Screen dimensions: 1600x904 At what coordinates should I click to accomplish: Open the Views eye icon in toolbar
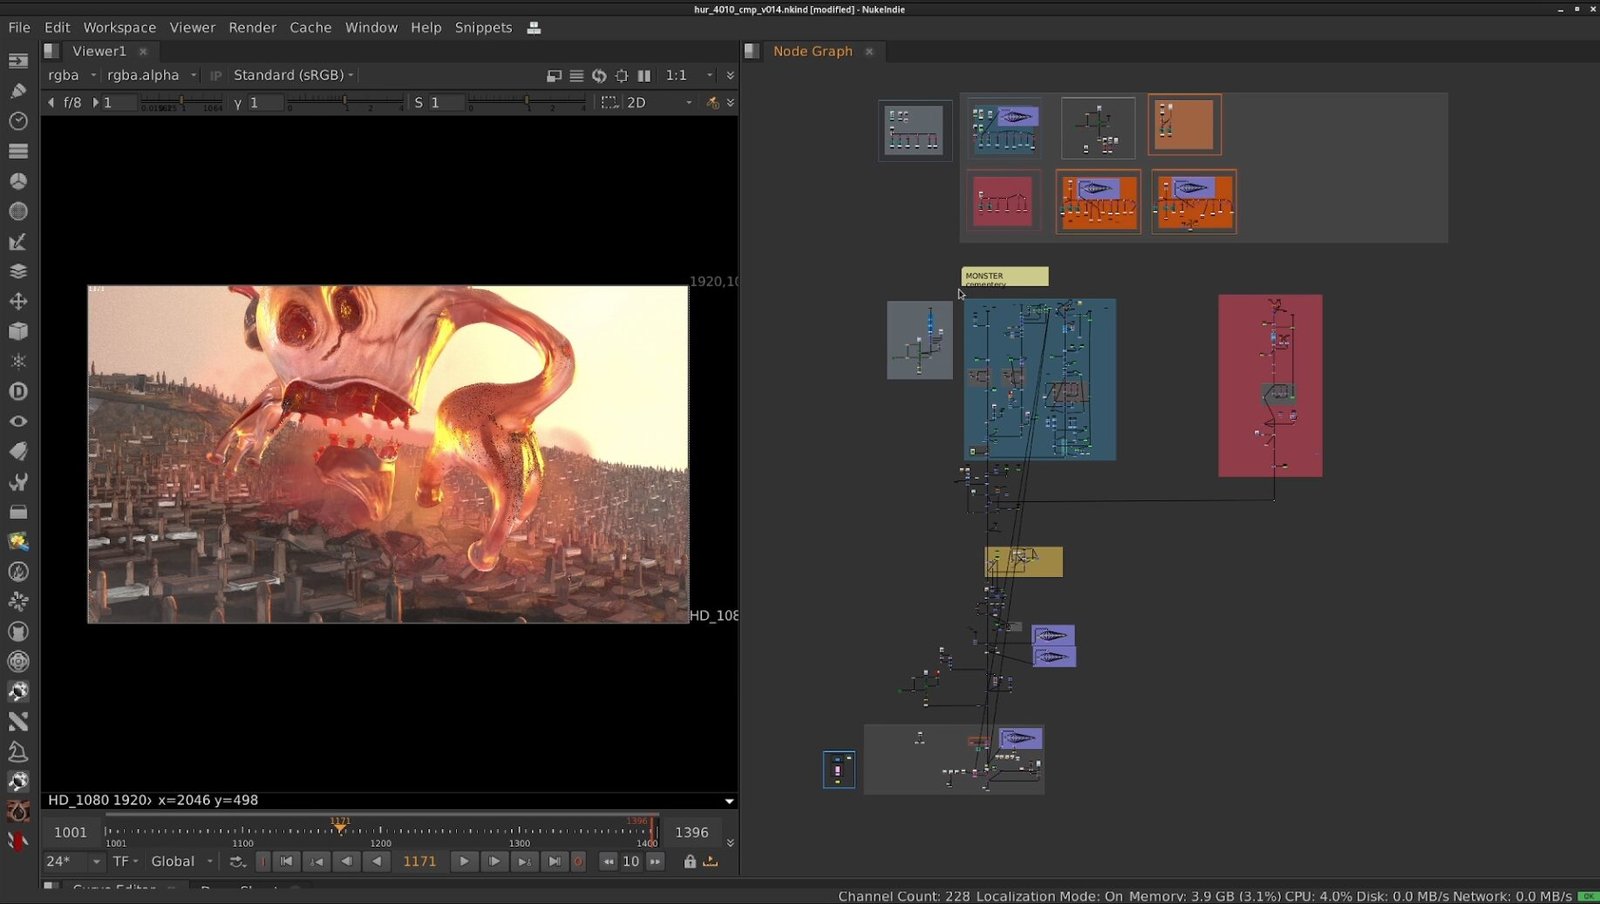[18, 421]
